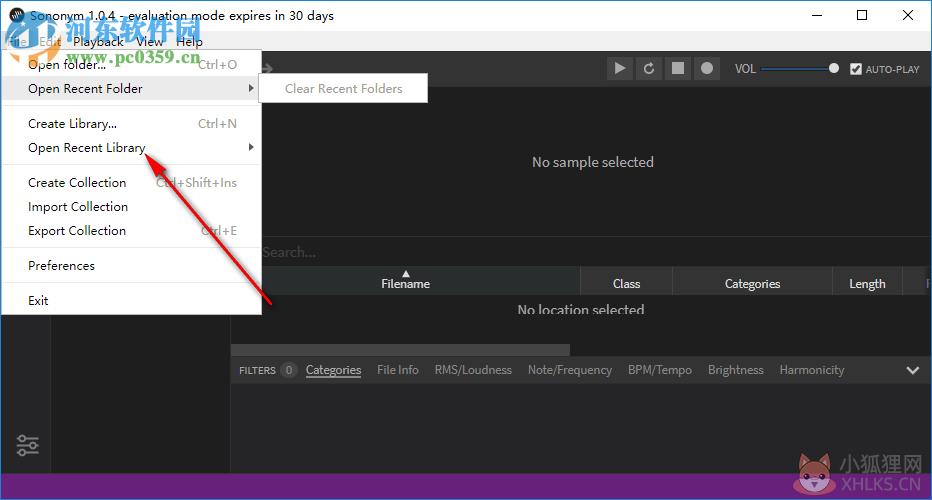Choose Import Collection from the menu
Viewport: 932px width, 500px height.
pyautogui.click(x=131, y=206)
